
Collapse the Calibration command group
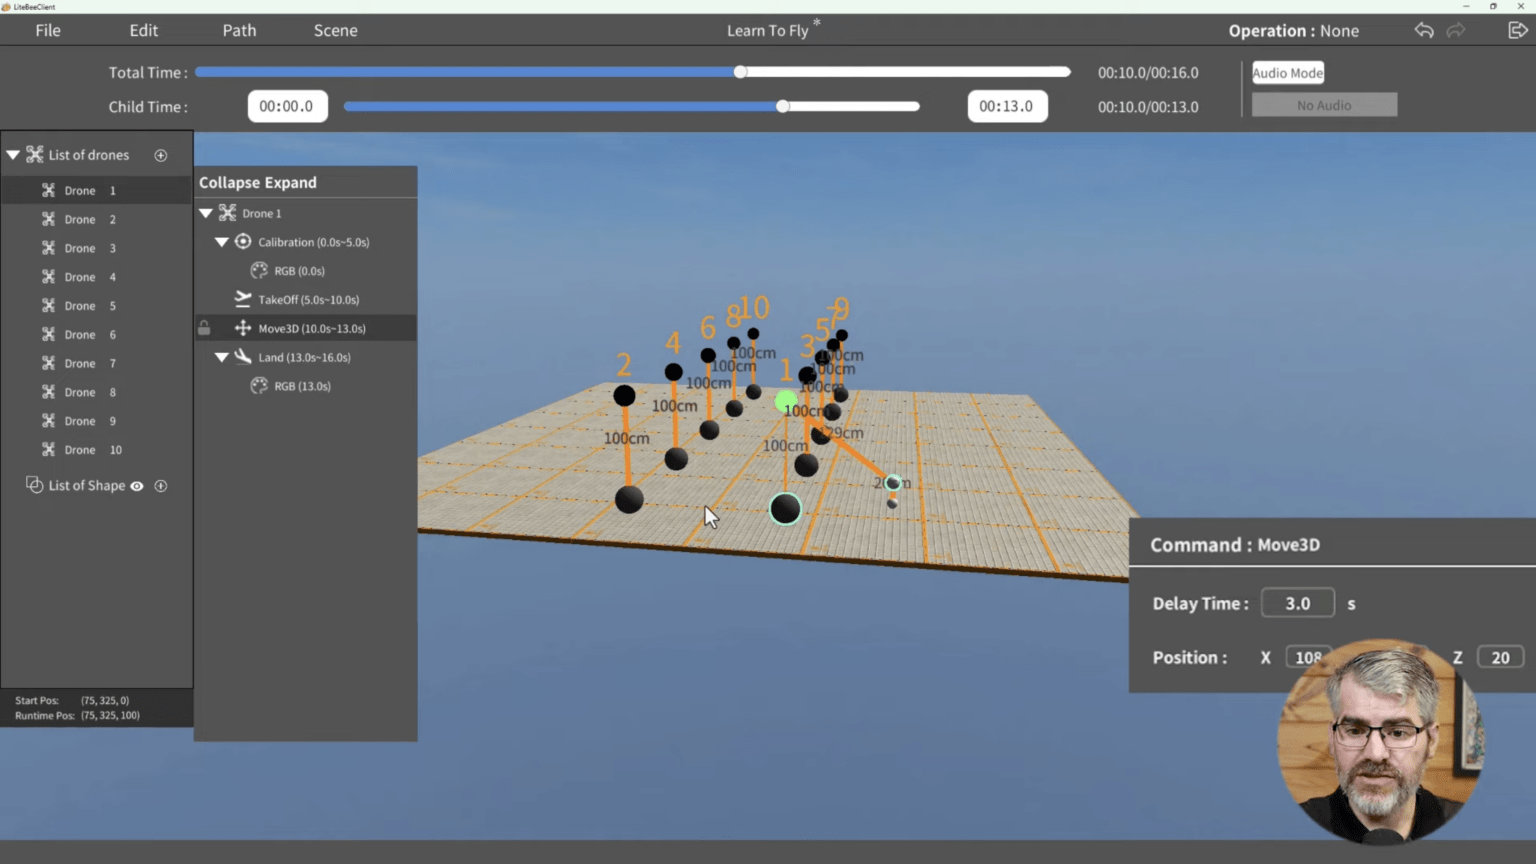(222, 242)
